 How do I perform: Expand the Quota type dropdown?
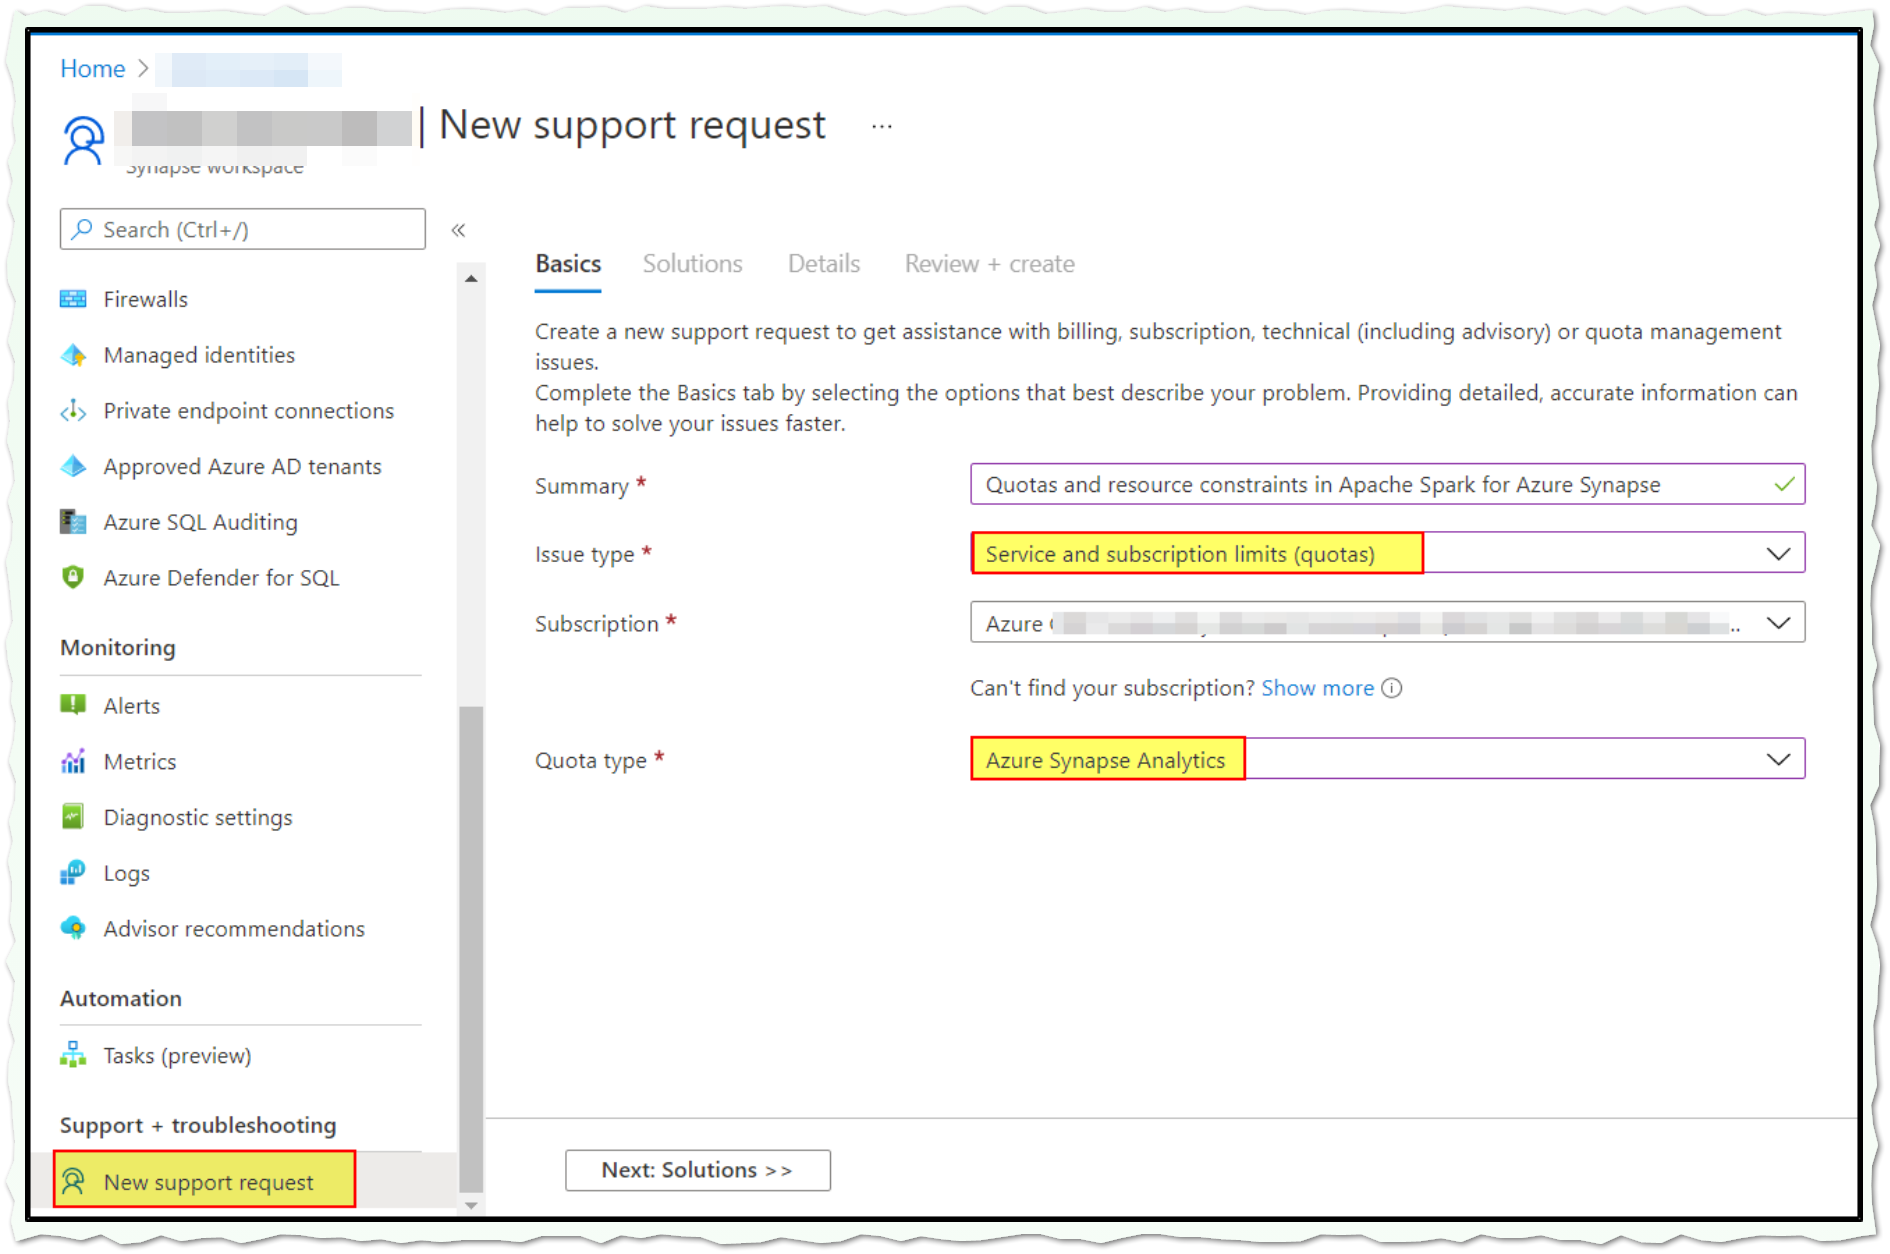[x=1778, y=758]
